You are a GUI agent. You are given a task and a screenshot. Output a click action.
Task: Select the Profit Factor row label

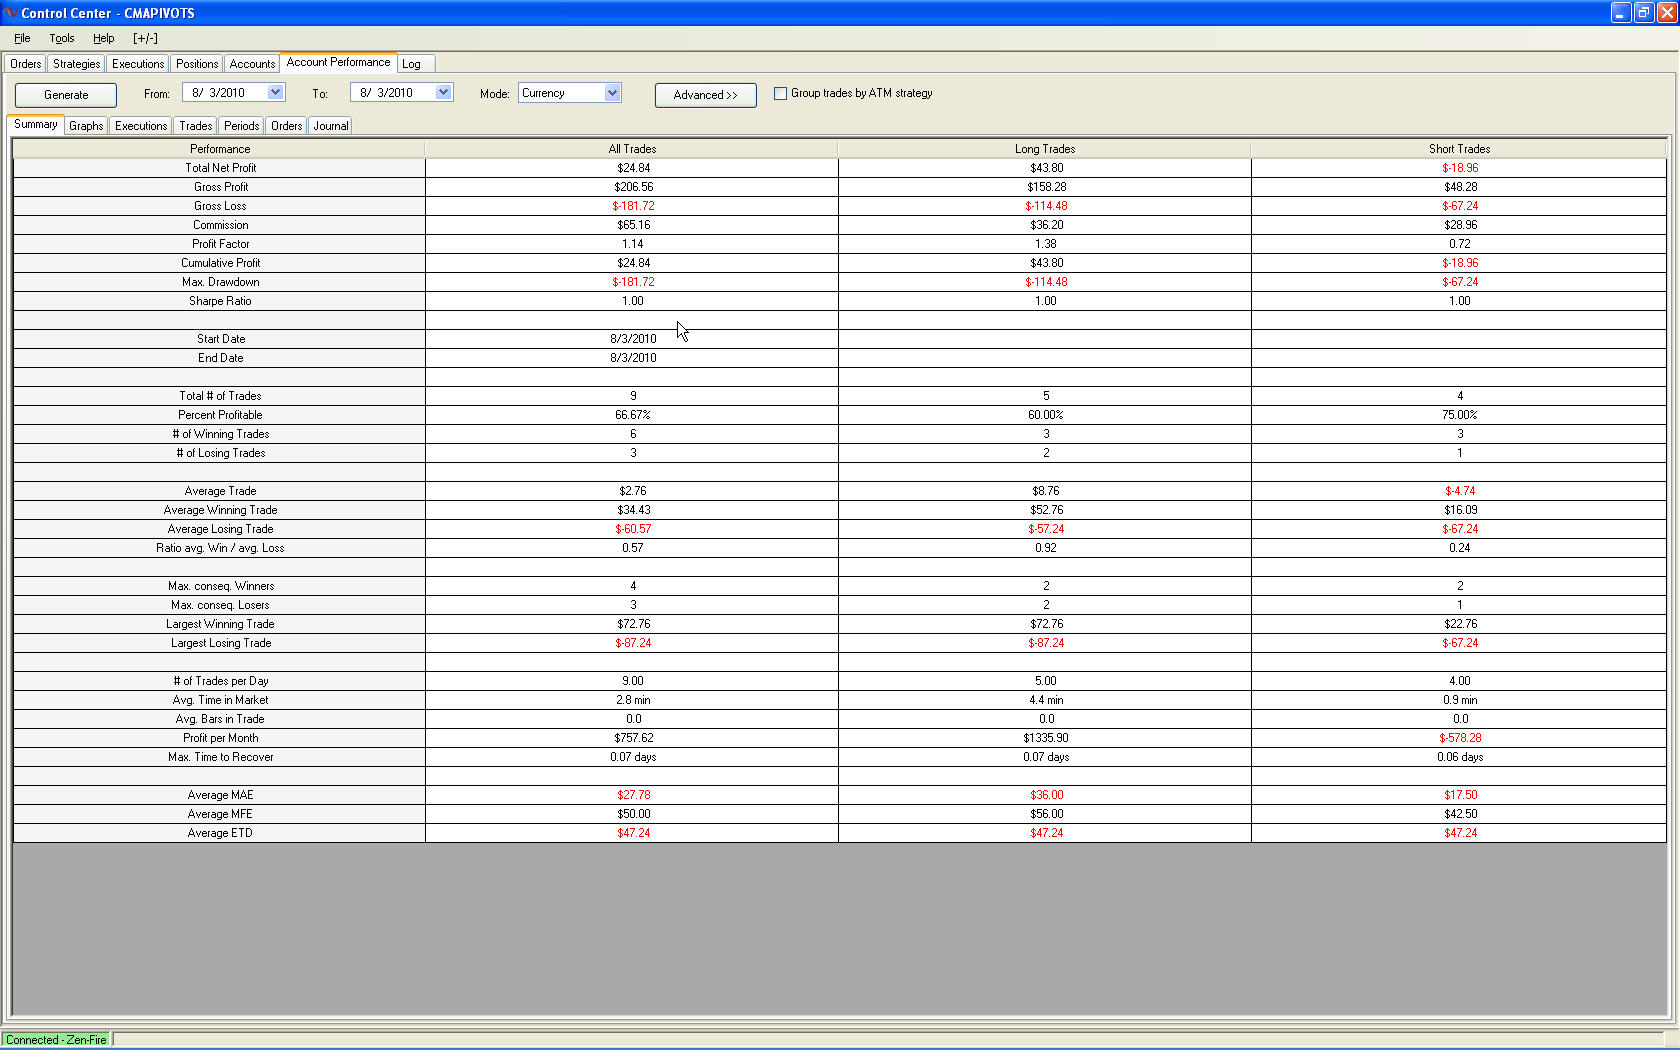point(220,244)
